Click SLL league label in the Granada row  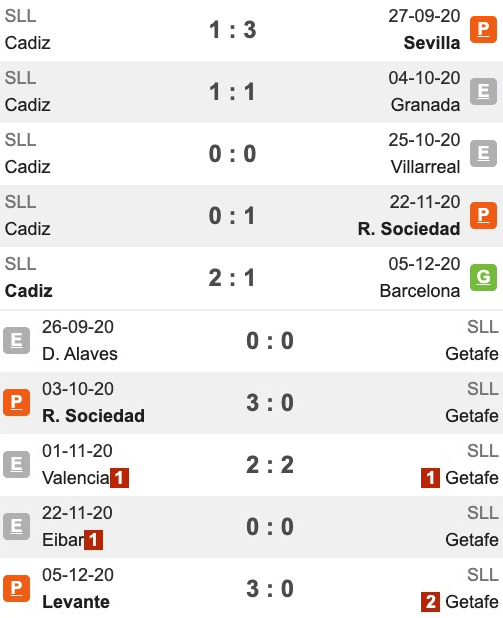click(20, 78)
